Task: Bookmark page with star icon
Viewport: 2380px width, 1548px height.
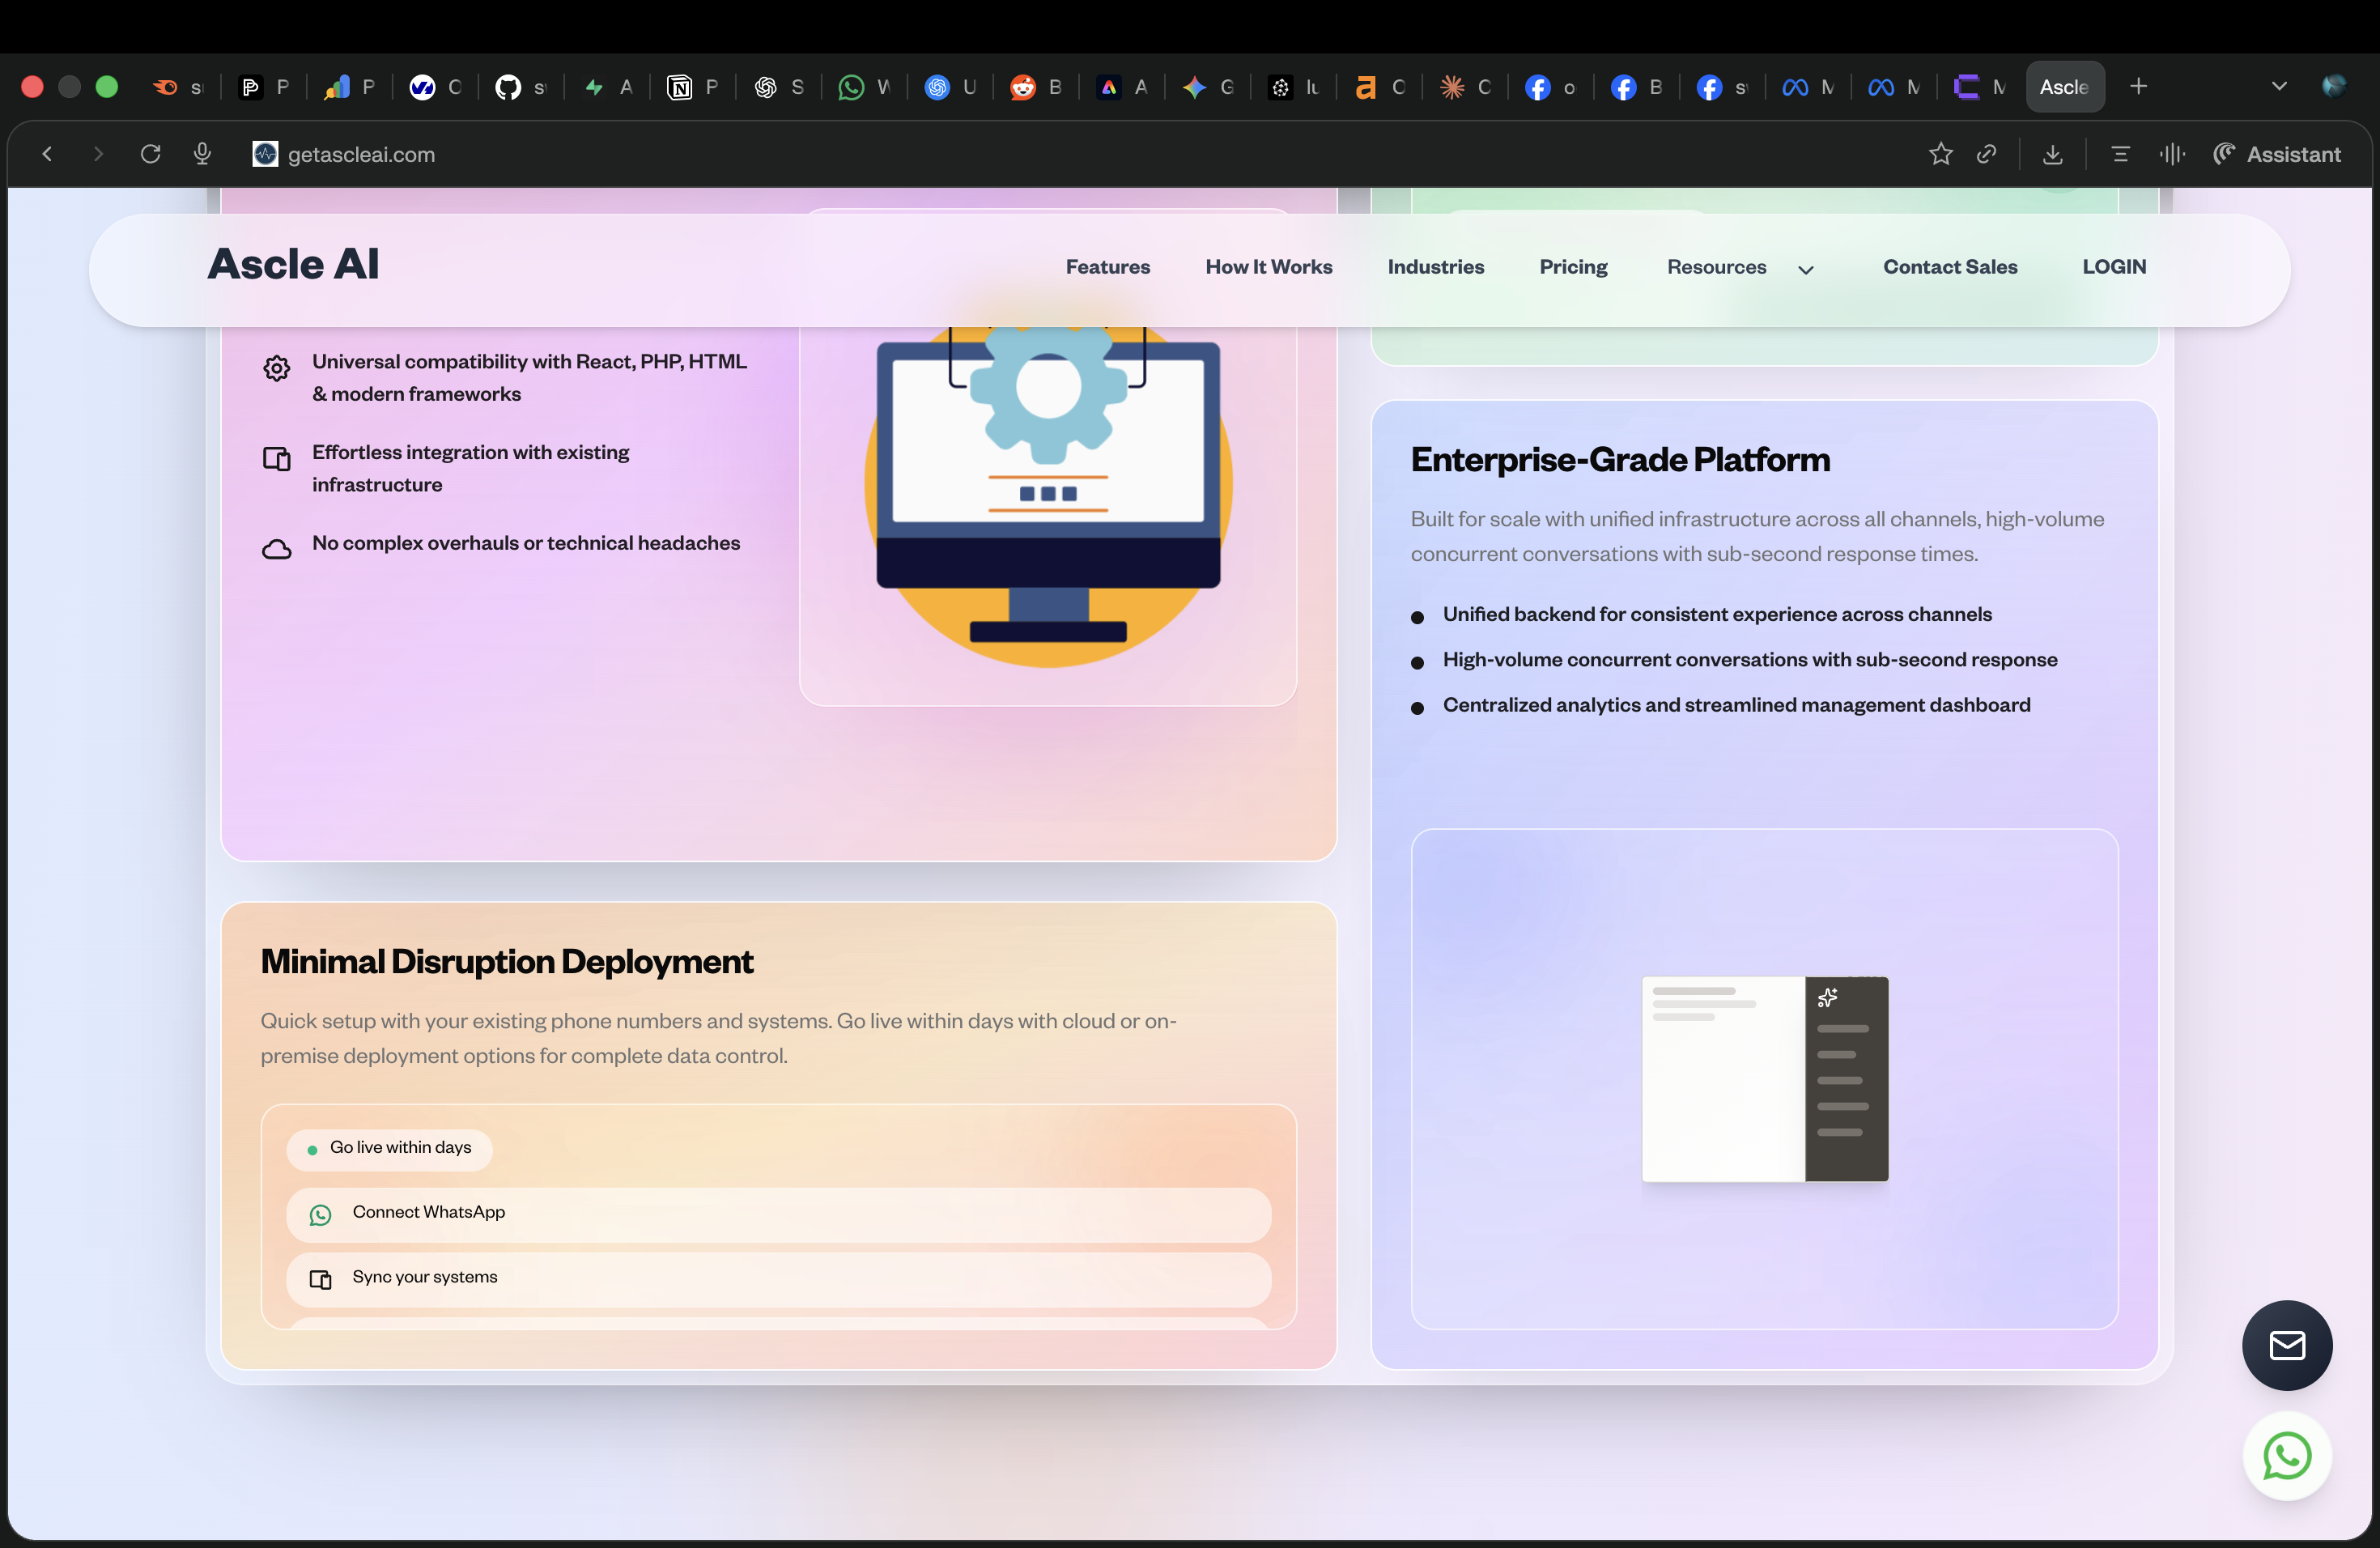Action: [x=1940, y=154]
